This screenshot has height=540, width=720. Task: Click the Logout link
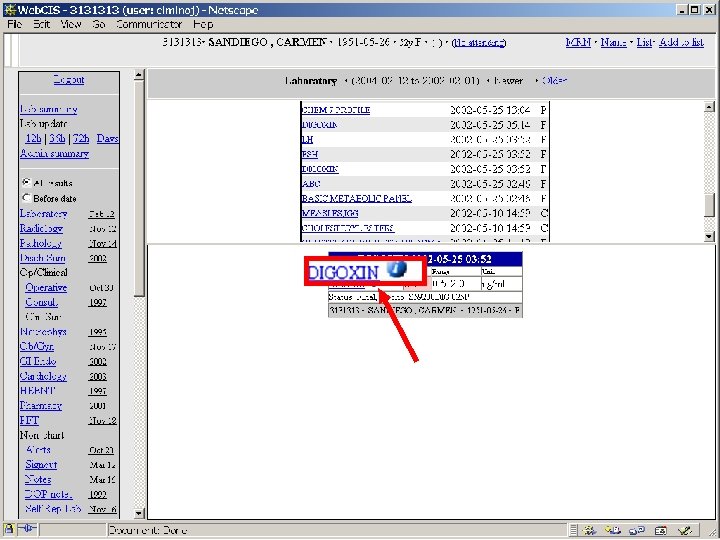69,79
